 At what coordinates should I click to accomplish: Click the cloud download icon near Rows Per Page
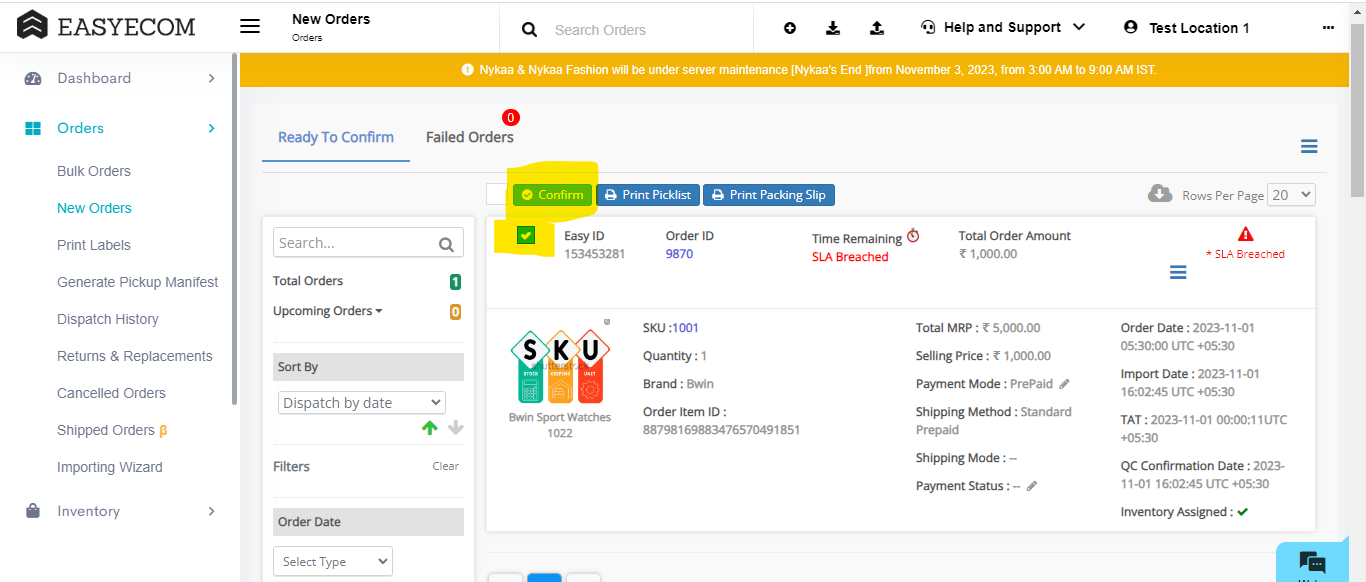(1160, 194)
